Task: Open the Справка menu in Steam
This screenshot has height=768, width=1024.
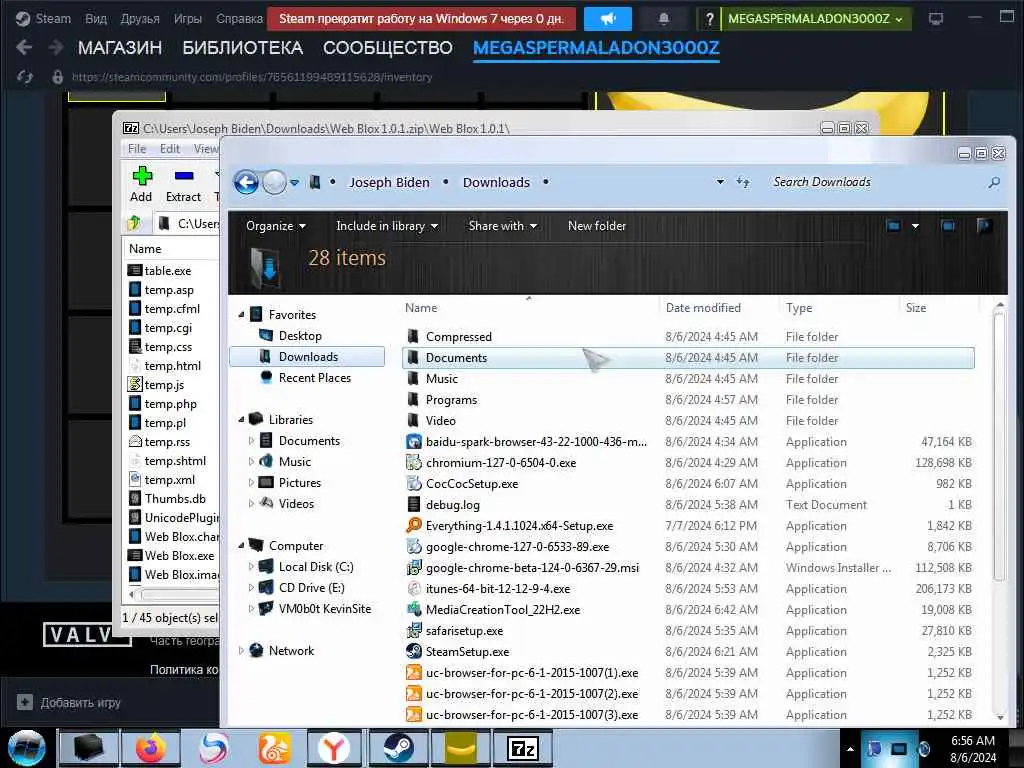Action: (239, 18)
